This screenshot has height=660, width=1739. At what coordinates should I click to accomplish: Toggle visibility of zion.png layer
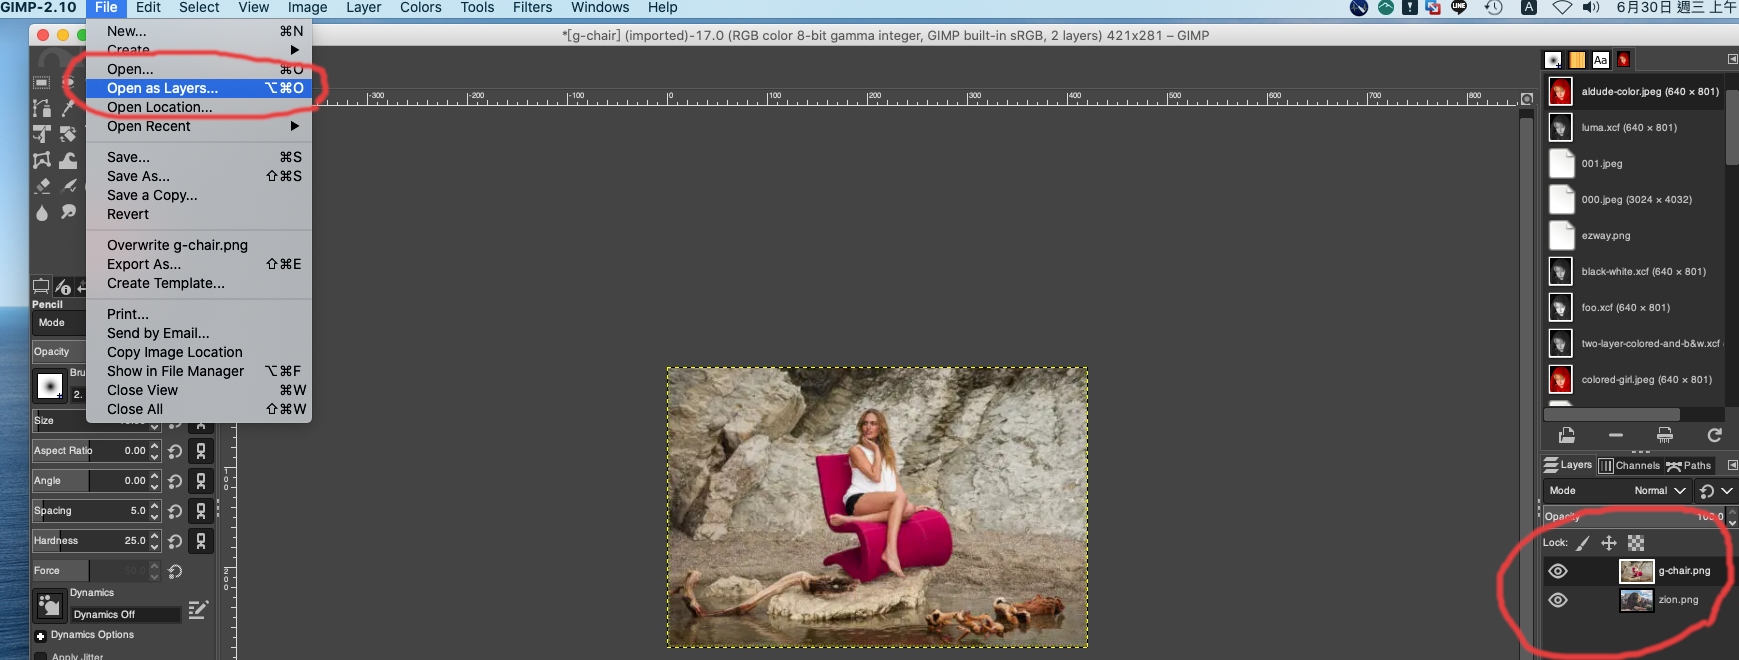coord(1558,600)
